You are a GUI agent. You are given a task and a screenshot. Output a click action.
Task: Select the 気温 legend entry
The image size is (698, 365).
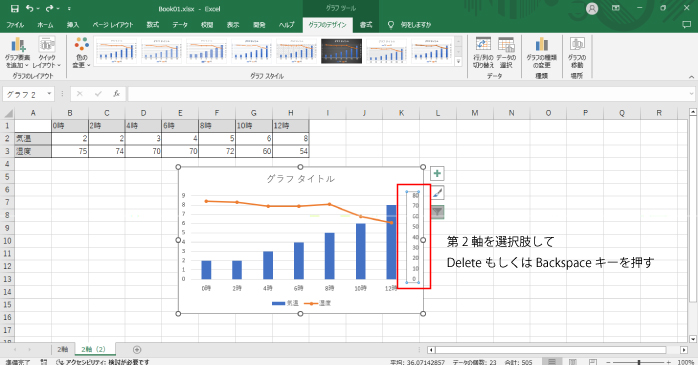(285, 303)
